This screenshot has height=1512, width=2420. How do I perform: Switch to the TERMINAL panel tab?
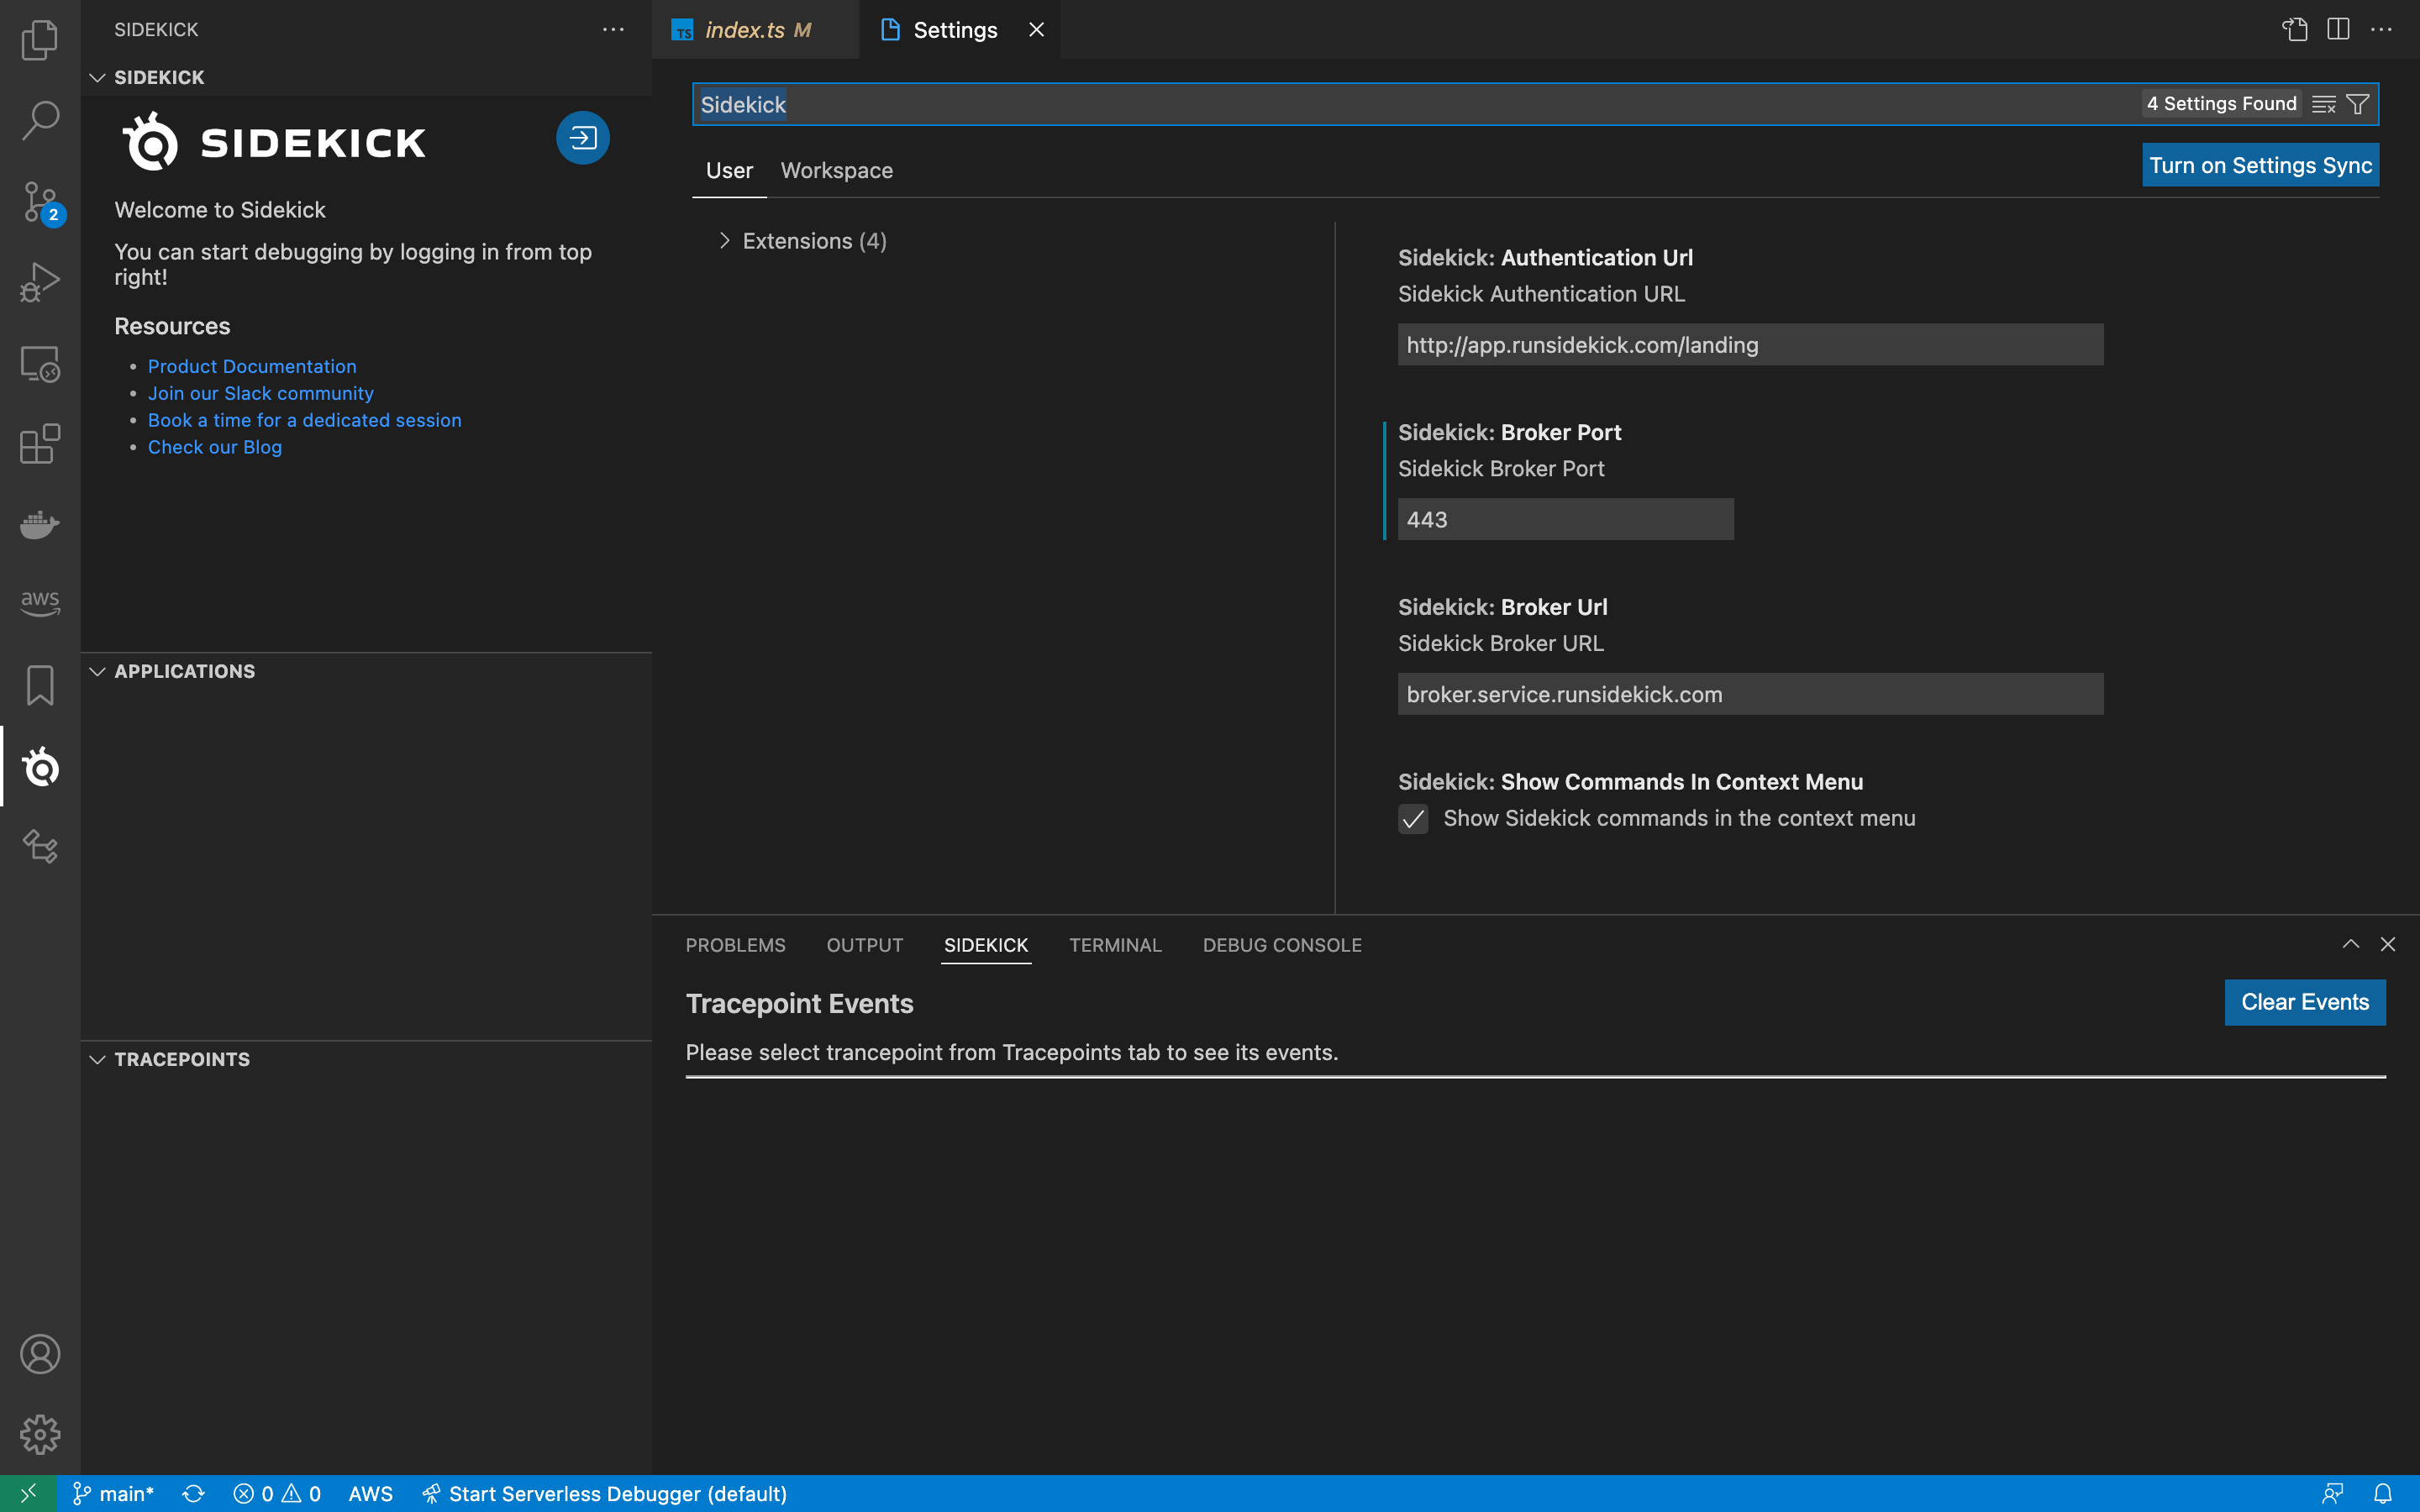[x=1114, y=945]
